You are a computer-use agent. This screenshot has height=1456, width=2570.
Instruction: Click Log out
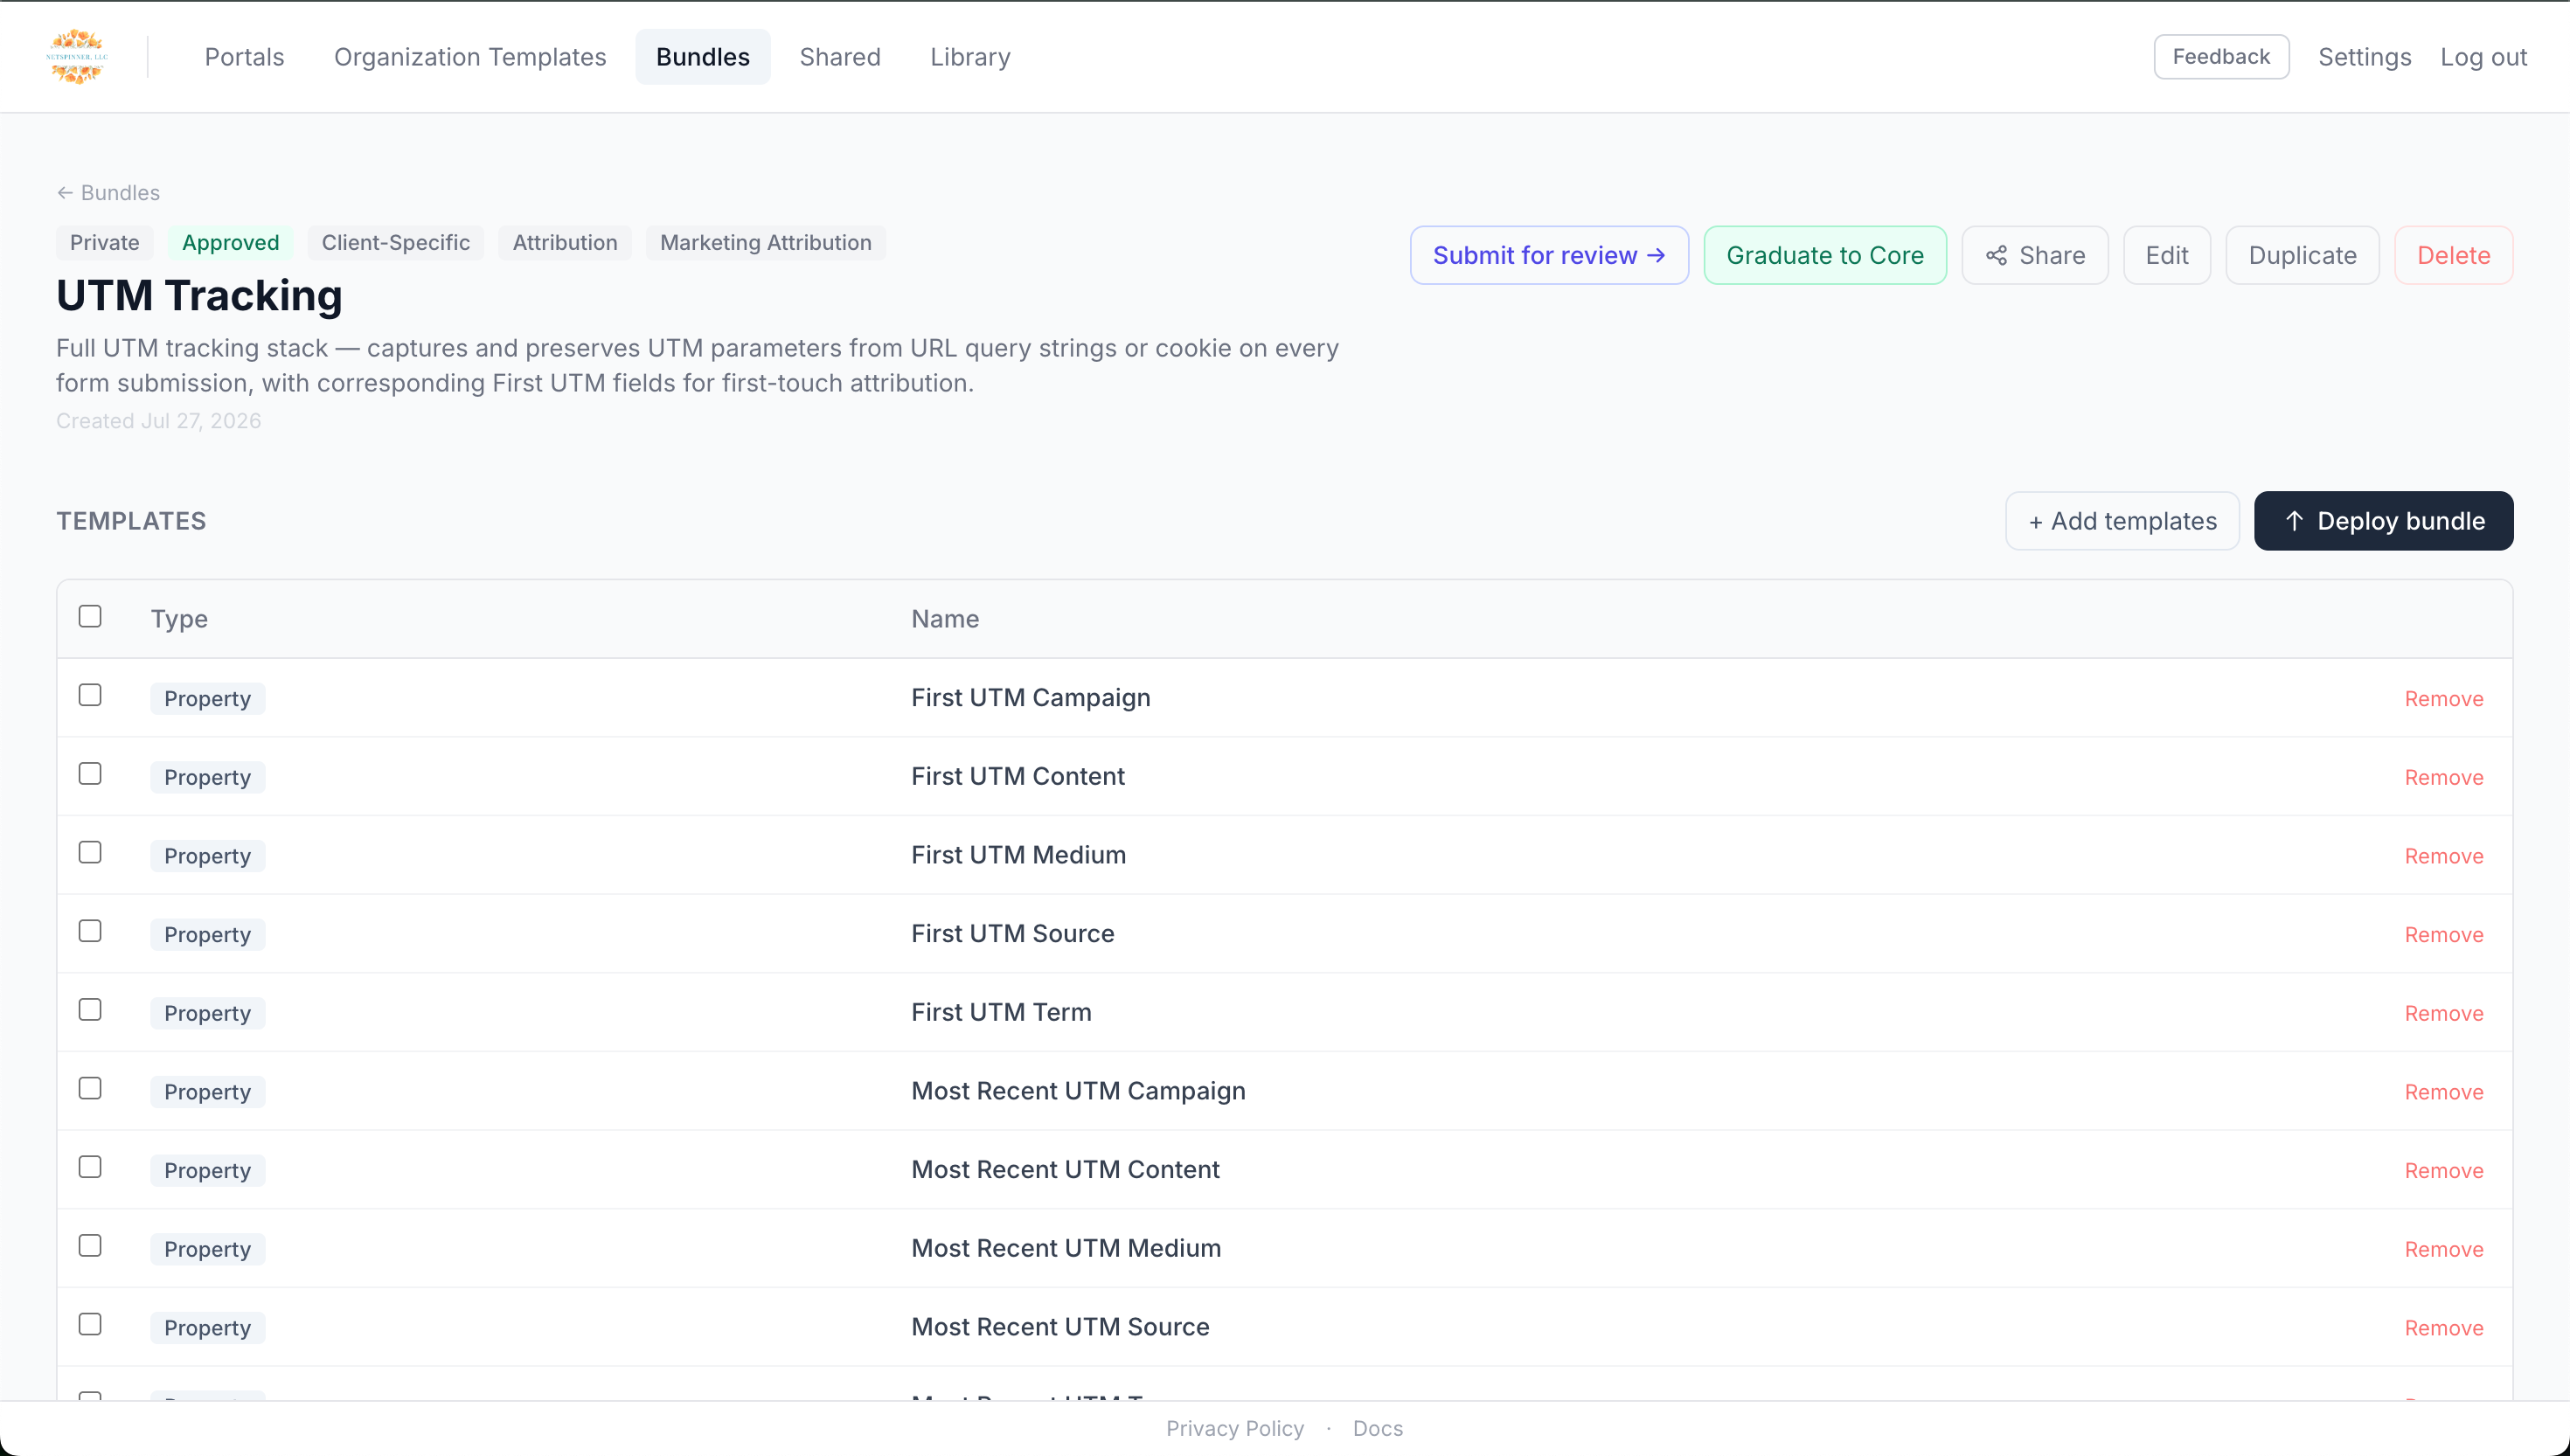(x=2483, y=57)
